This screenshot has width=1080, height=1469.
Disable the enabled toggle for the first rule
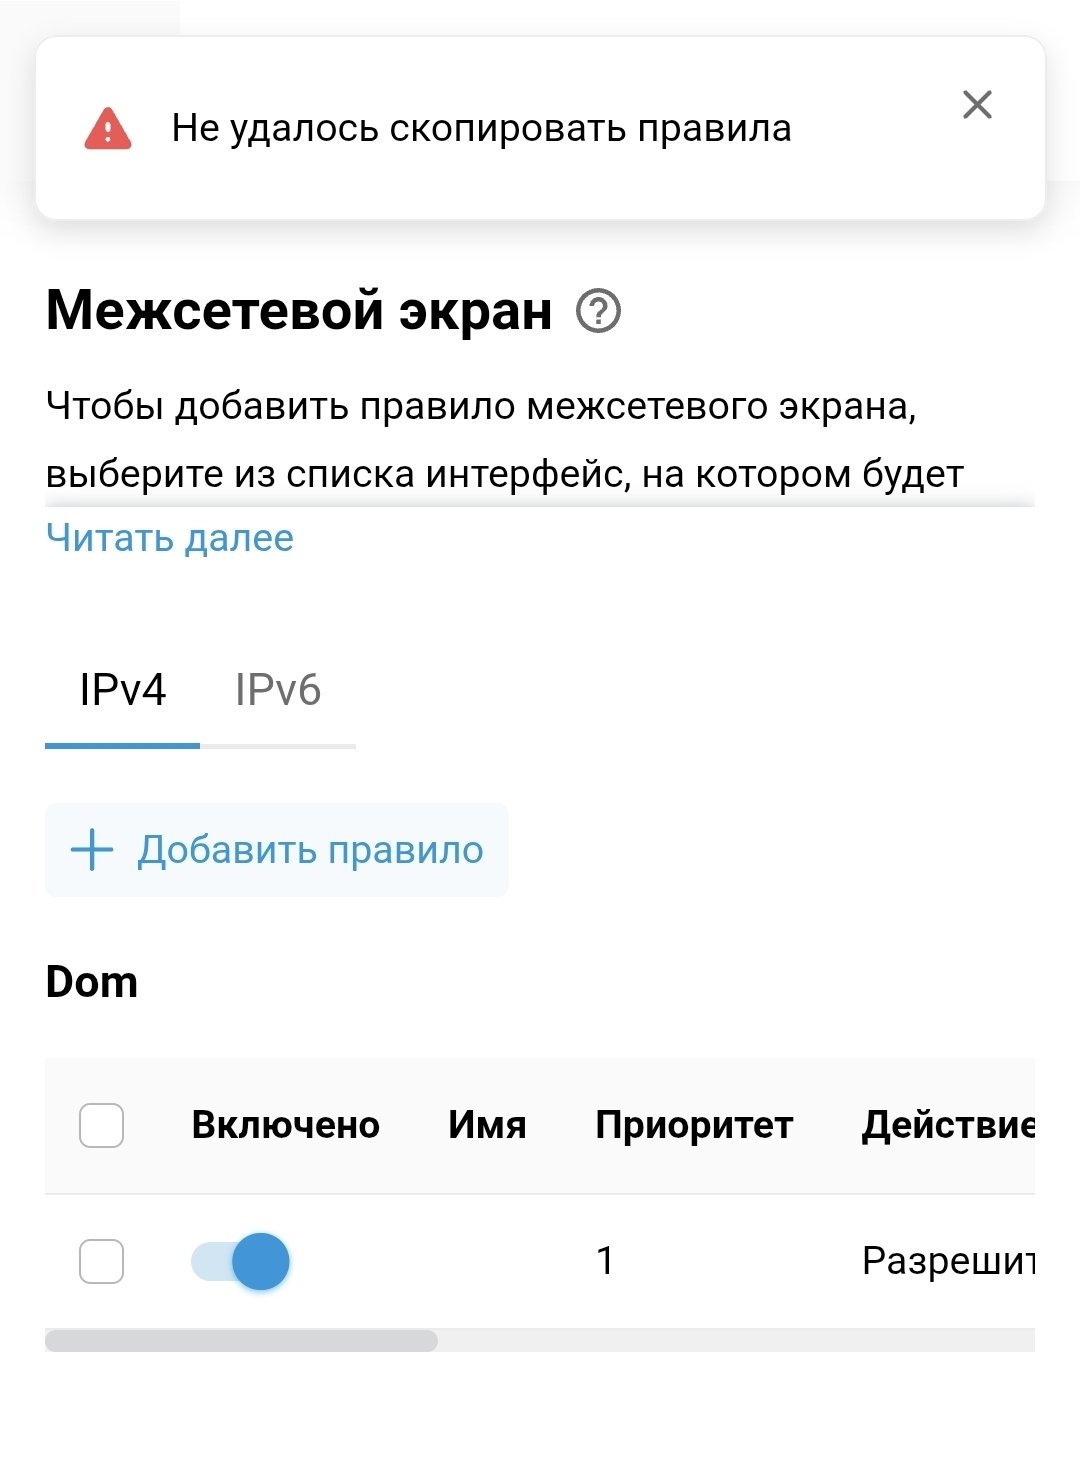click(x=241, y=1261)
